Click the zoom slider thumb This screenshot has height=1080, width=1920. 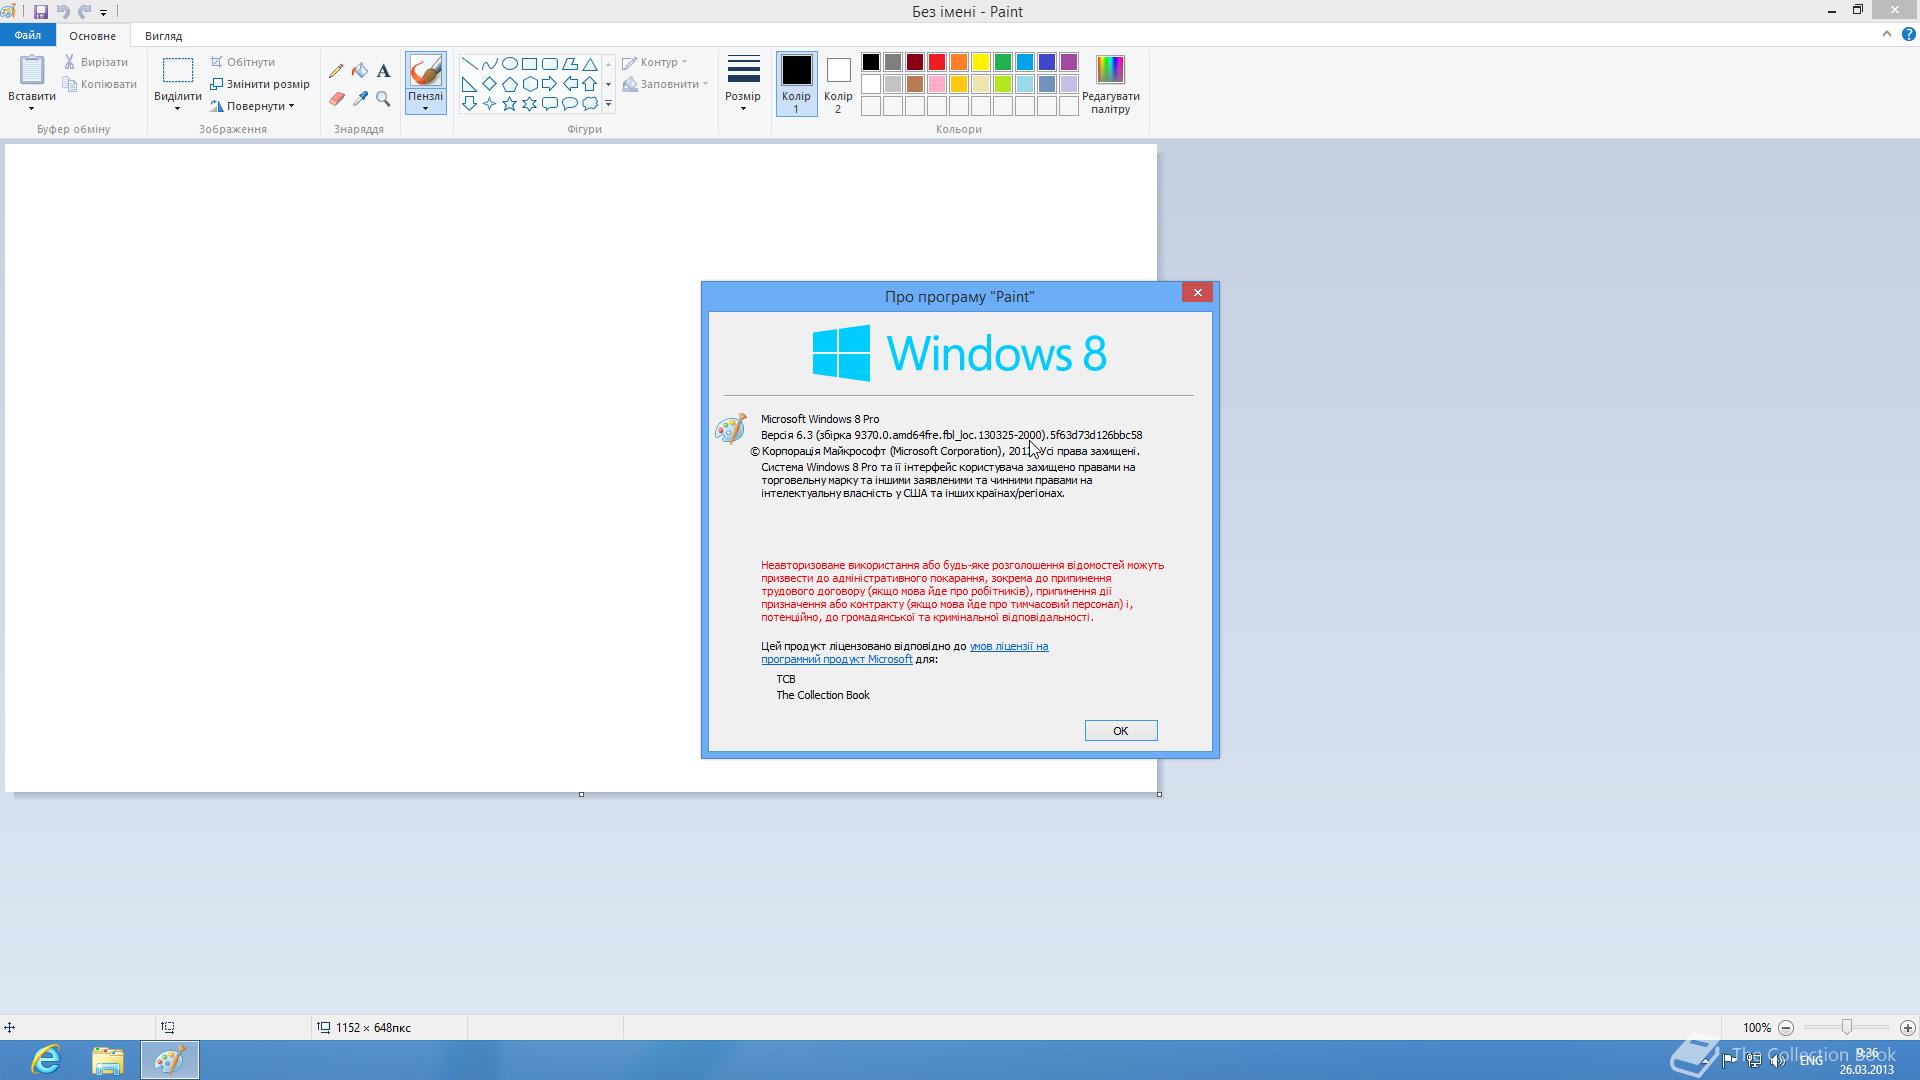coord(1847,1028)
